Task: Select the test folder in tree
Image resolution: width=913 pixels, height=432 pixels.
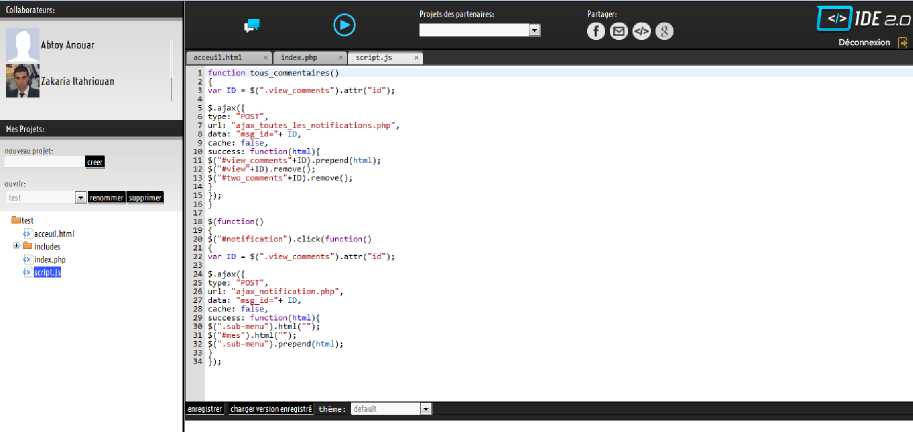Action: (27, 221)
